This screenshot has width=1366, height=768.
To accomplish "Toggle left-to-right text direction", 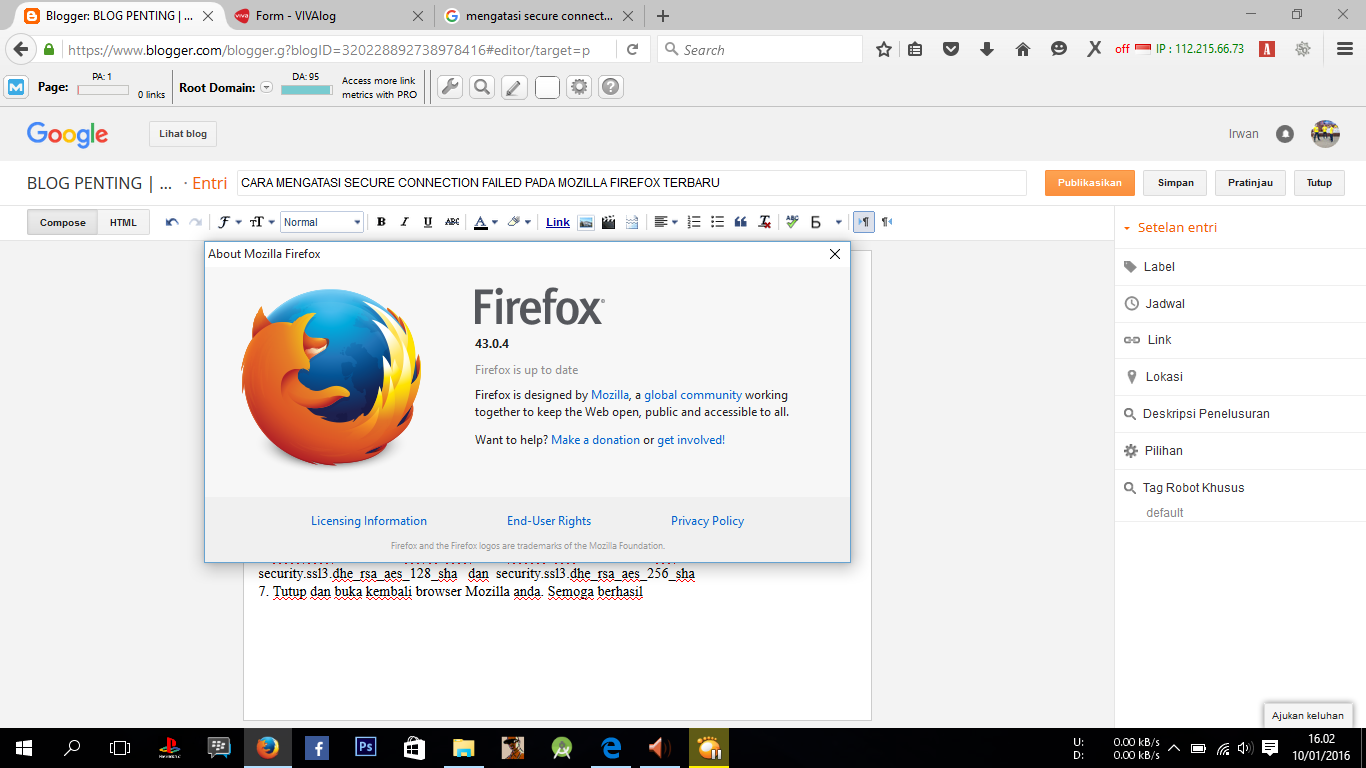I will pyautogui.click(x=864, y=222).
